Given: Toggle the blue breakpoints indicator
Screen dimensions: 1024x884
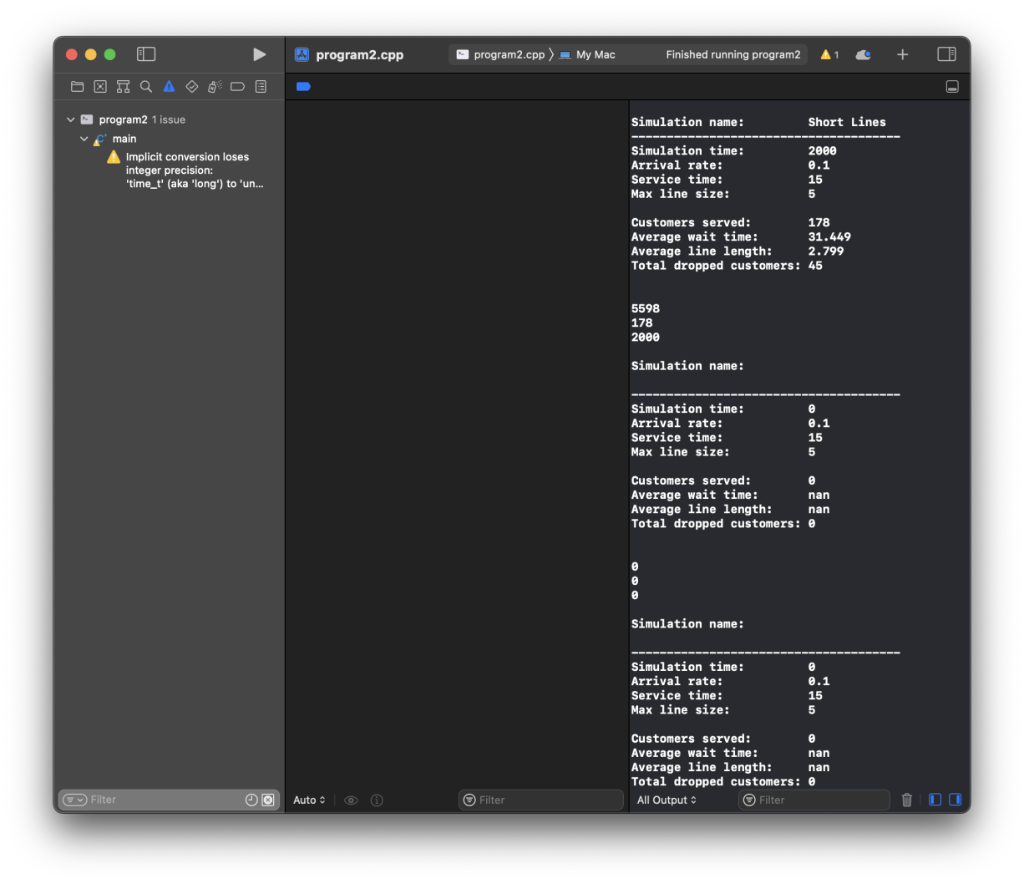Looking at the screenshot, I should [303, 86].
